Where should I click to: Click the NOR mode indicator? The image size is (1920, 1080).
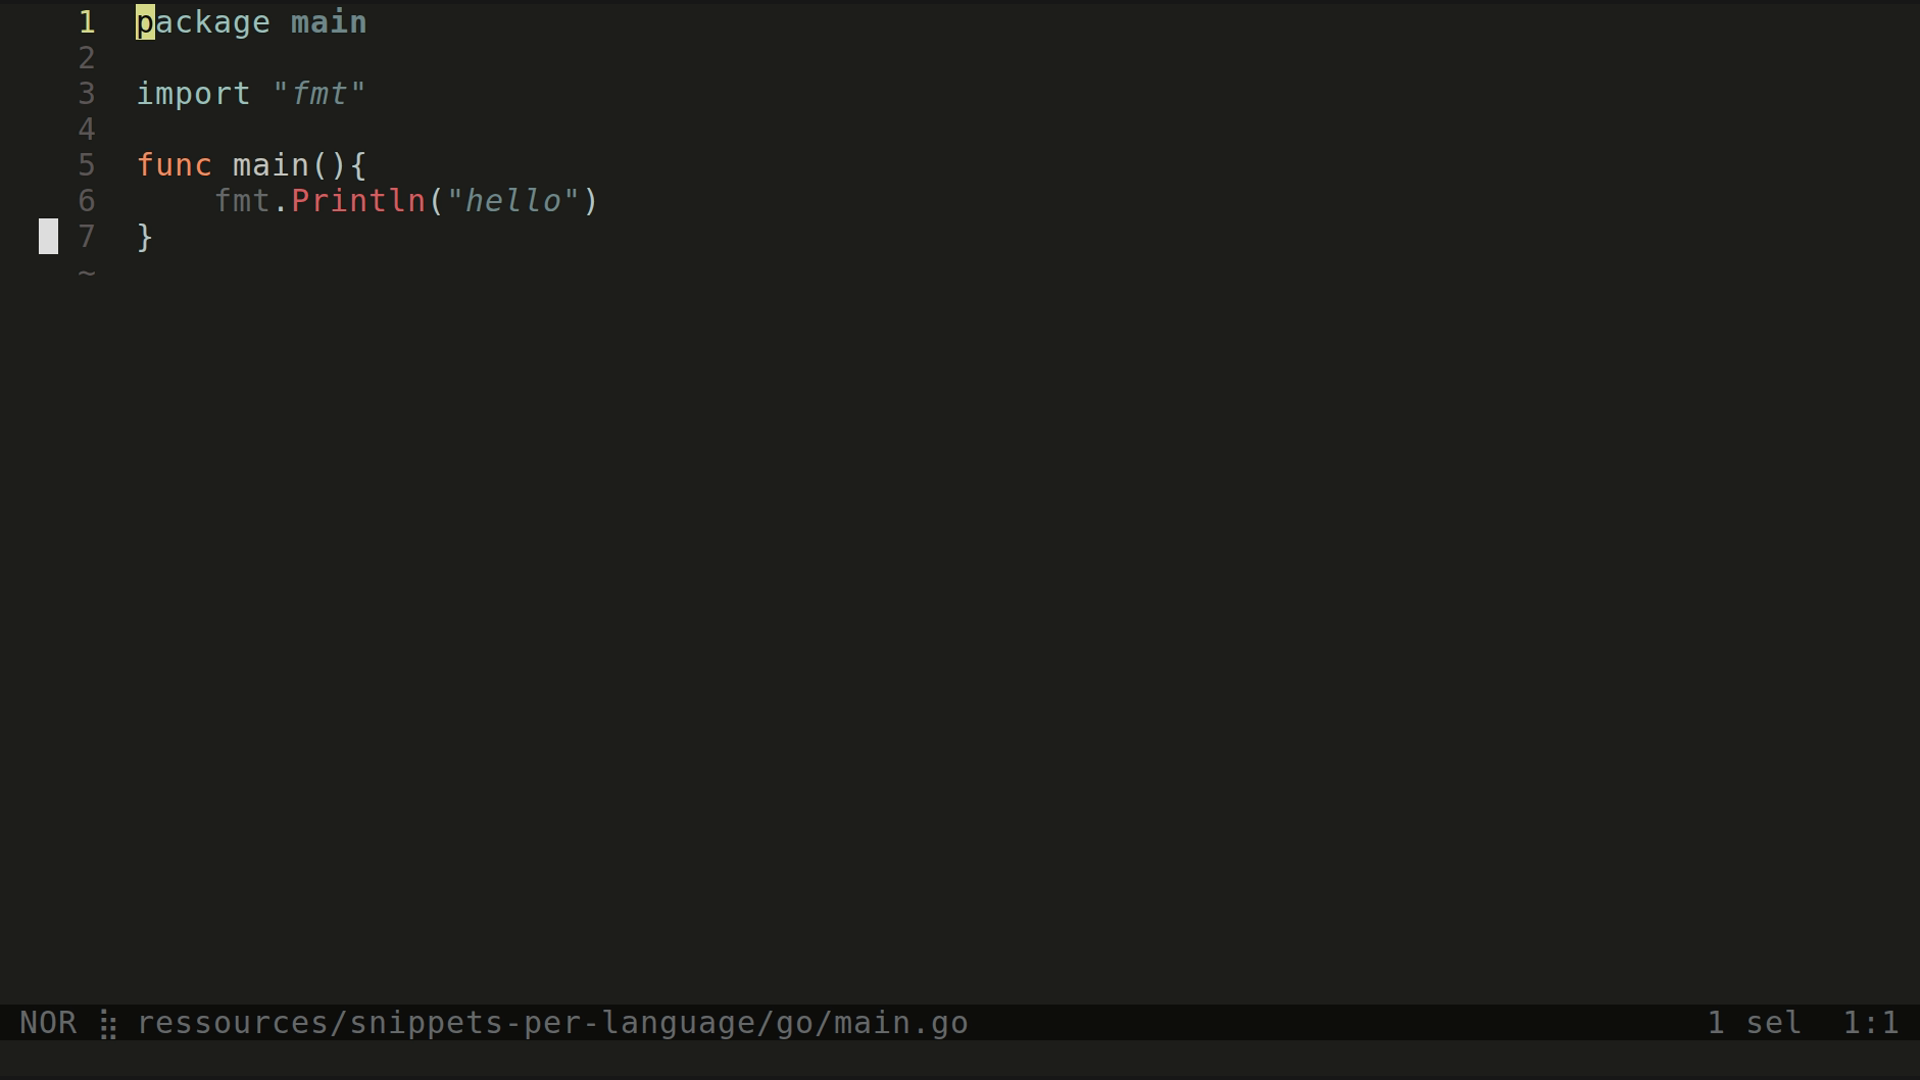48,1023
